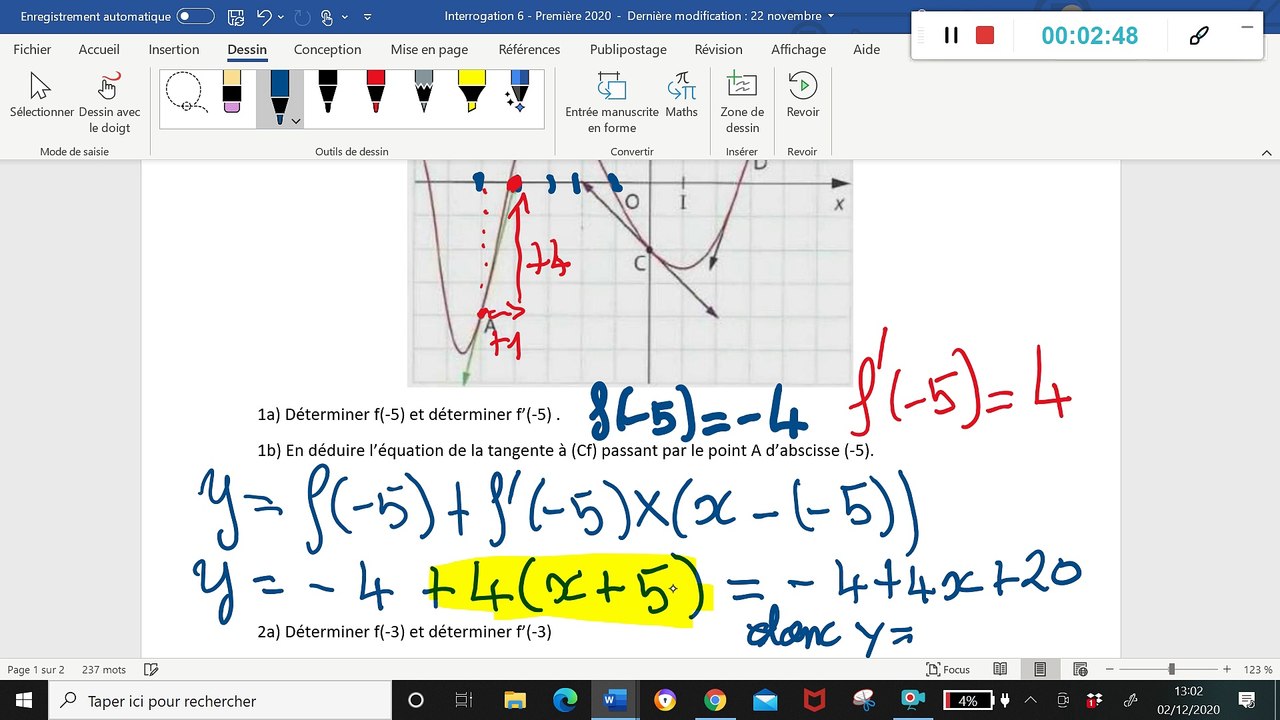The height and width of the screenshot is (720, 1280).
Task: Click the touch/mouse mode icon
Action: tap(326, 16)
